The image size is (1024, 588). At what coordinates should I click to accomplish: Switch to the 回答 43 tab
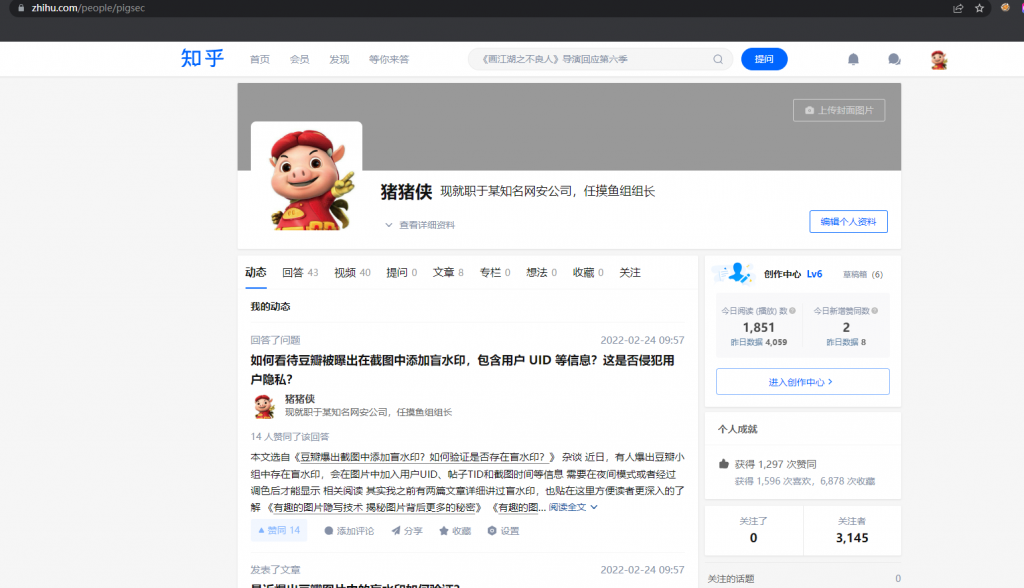point(300,272)
